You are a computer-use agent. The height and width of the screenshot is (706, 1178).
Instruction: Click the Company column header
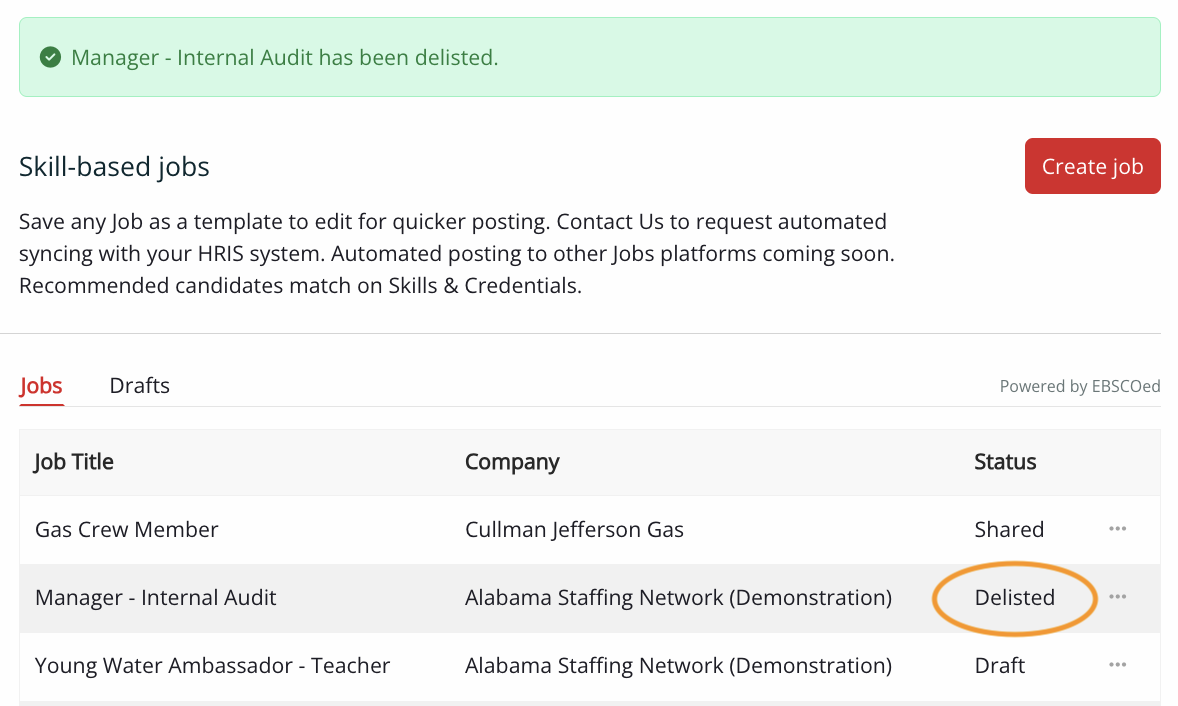511,462
